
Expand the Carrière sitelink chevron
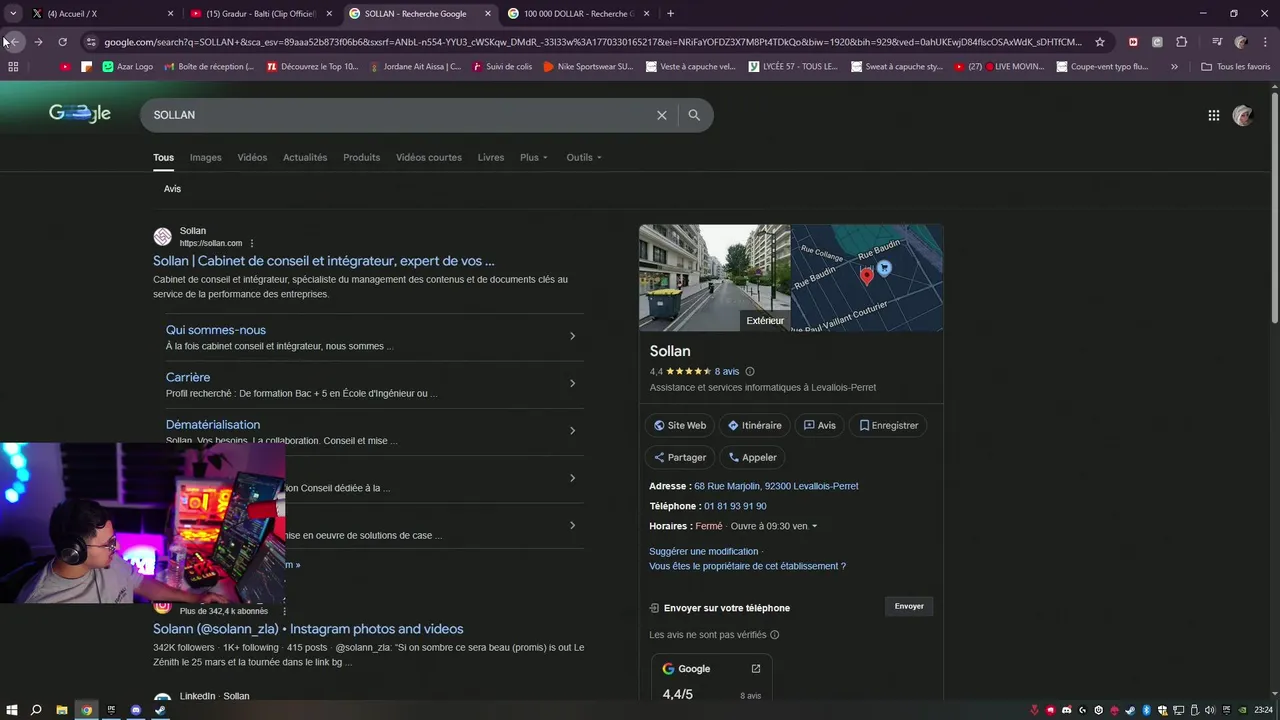pos(572,383)
